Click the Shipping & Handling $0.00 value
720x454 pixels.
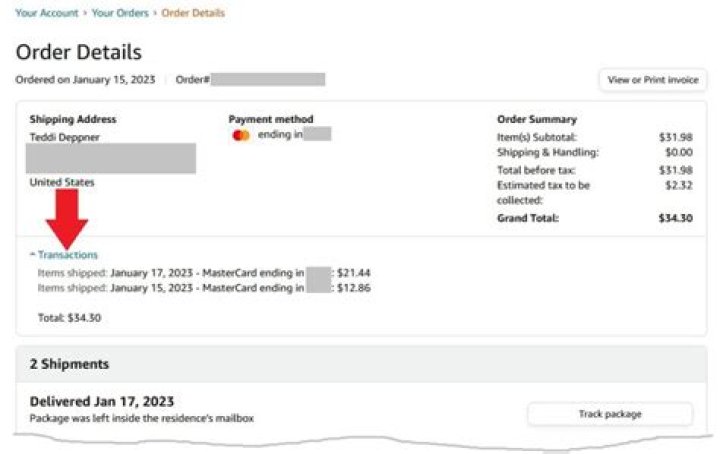[x=678, y=152]
